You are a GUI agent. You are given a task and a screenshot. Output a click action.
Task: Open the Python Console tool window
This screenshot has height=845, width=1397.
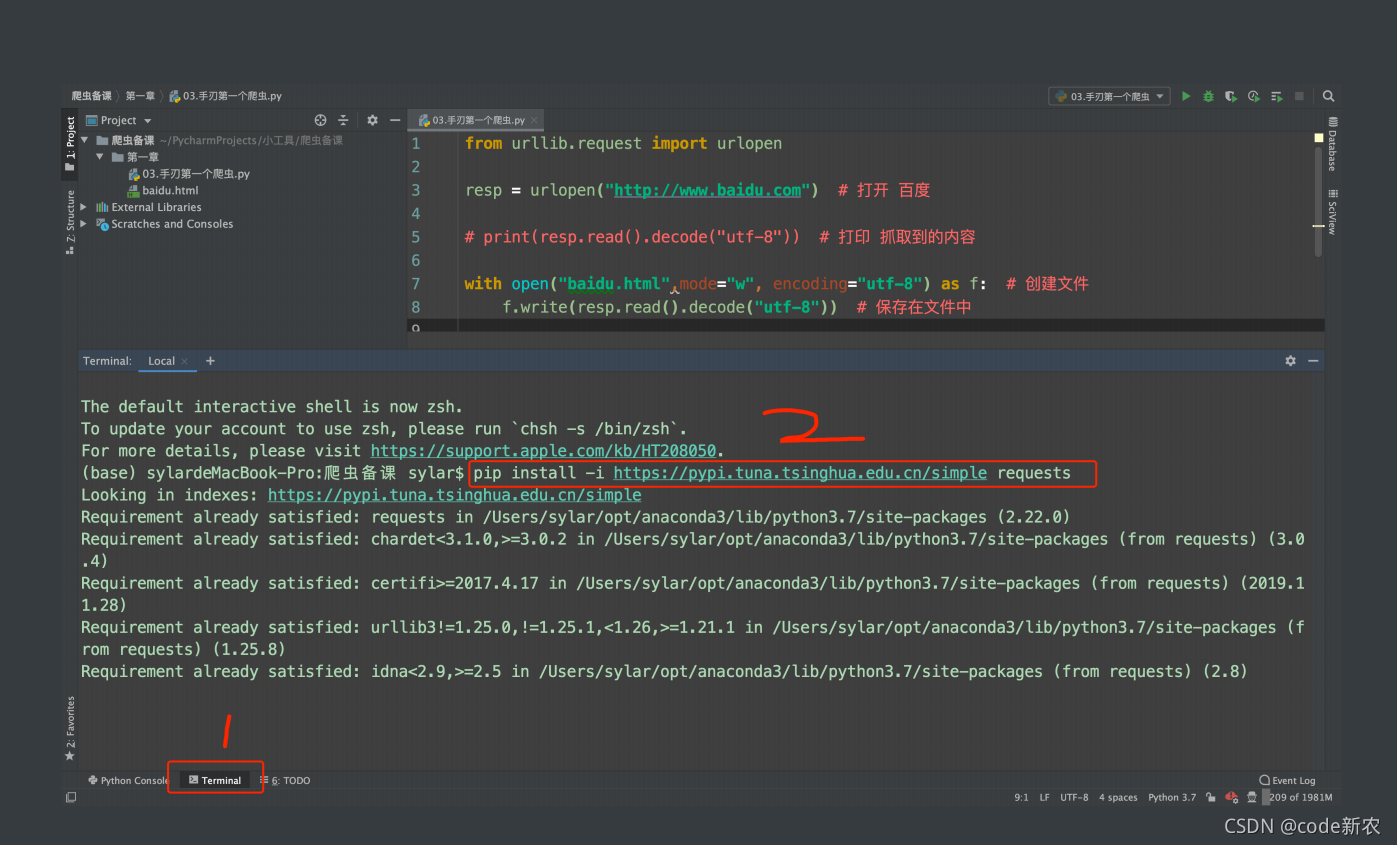point(128,780)
